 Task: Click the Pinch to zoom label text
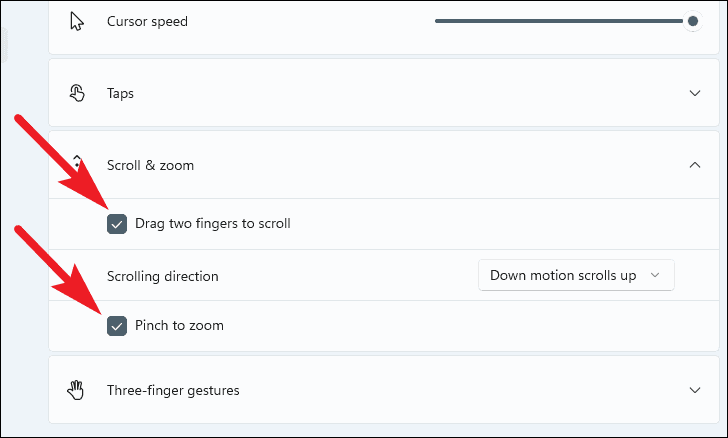click(179, 325)
